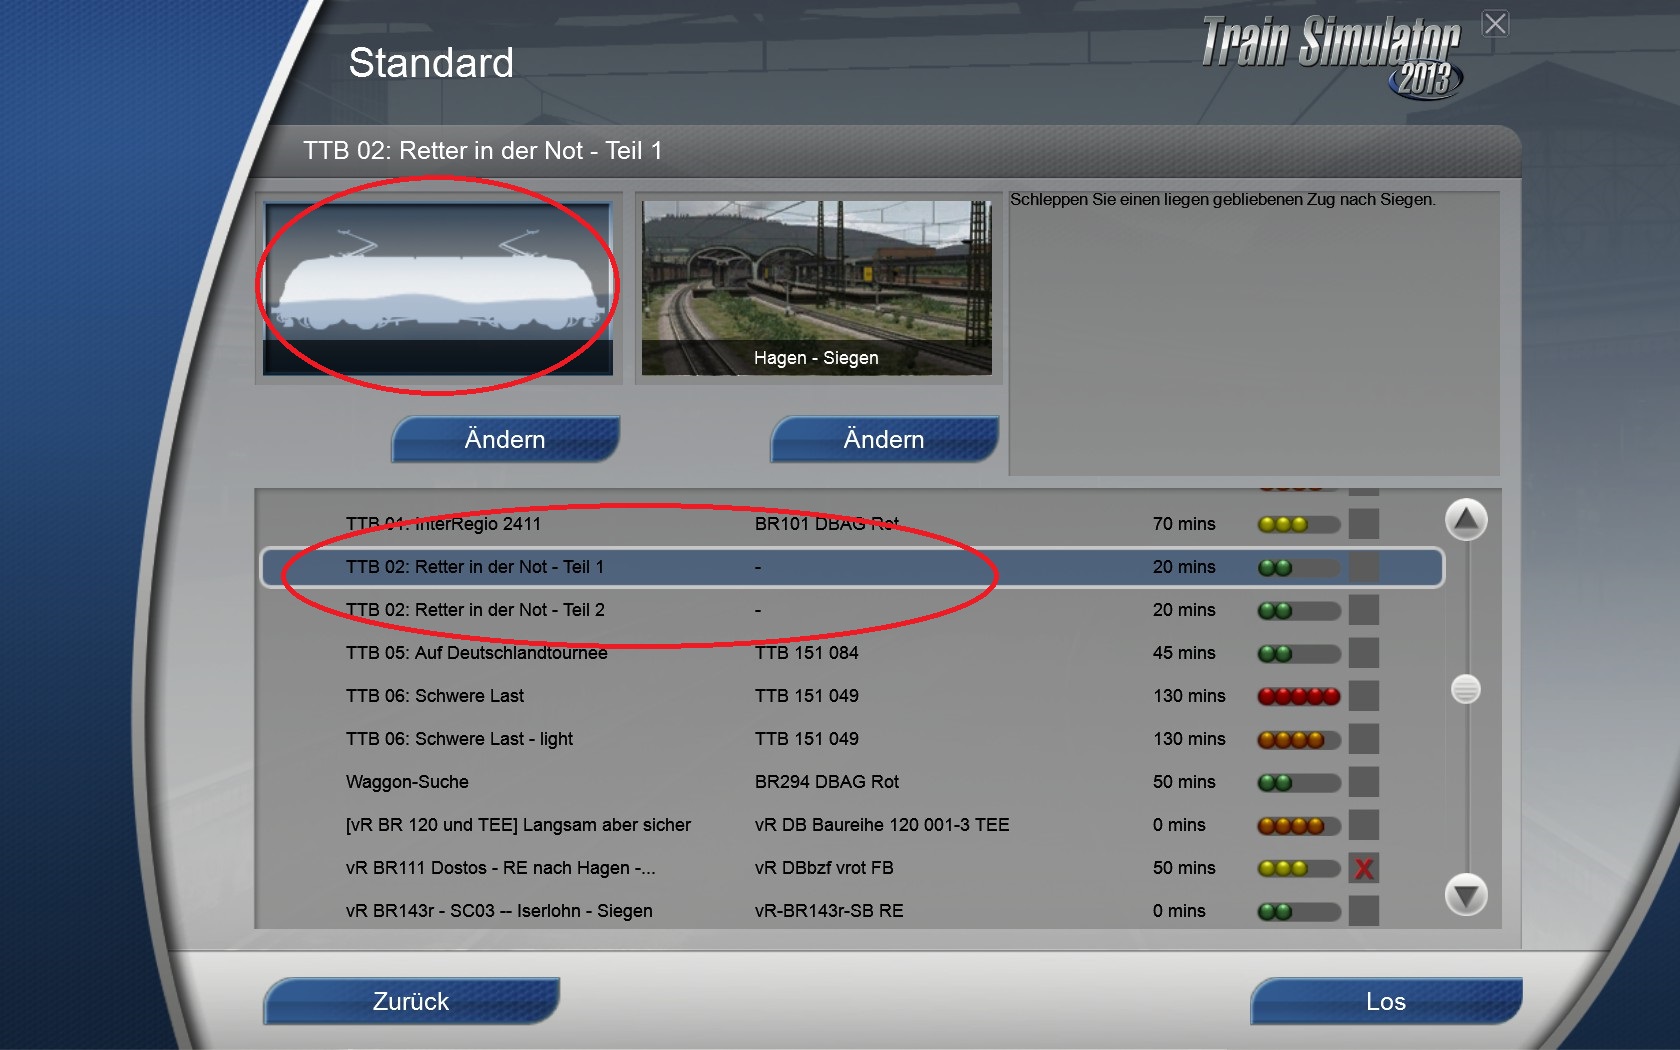Screen dimensions: 1680x1050
Task: Click the BR294 DBAG Rot locomotive entry
Action: pos(827,782)
